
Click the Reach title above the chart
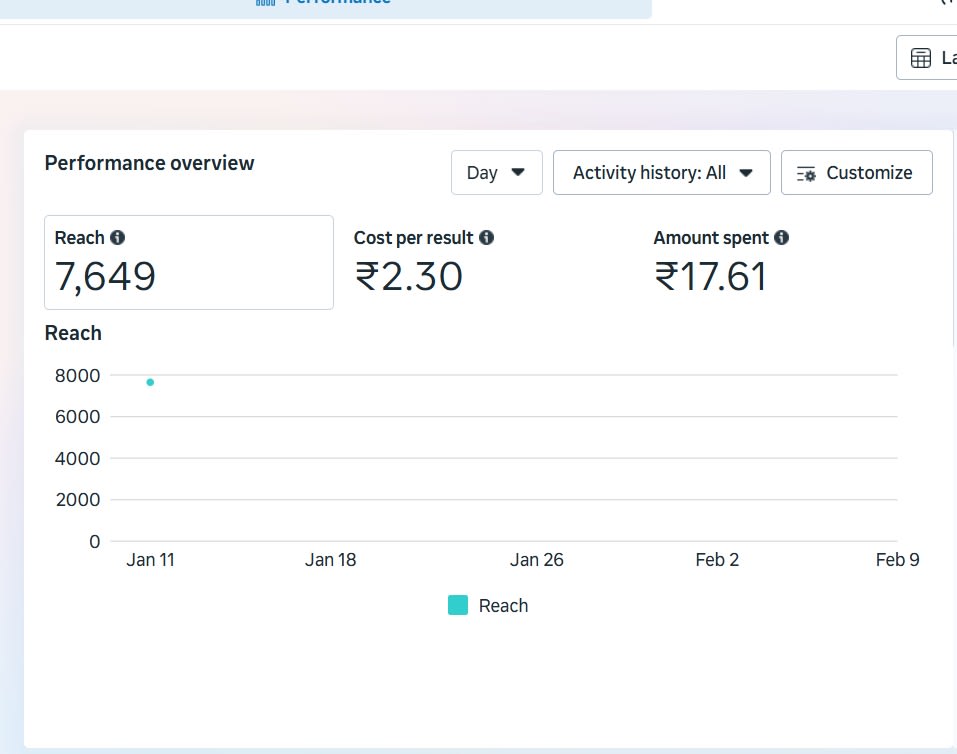[x=73, y=333]
